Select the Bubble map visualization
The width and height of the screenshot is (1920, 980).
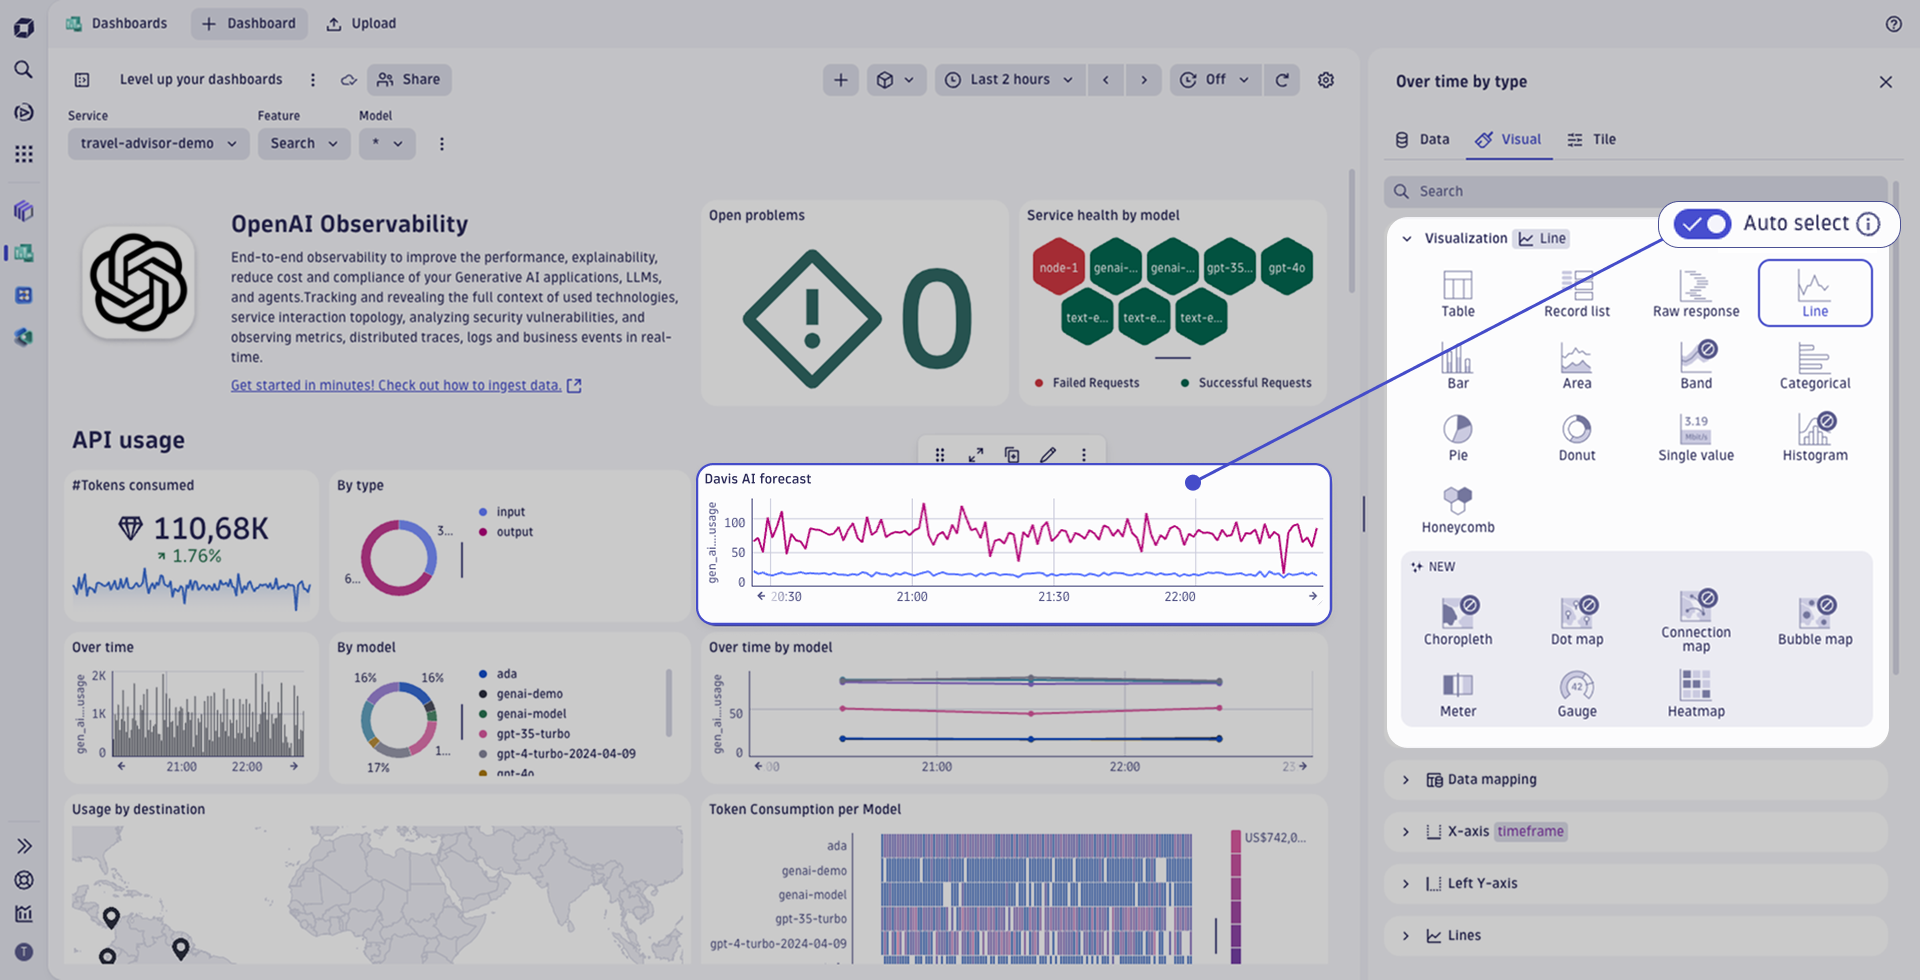pos(1814,618)
